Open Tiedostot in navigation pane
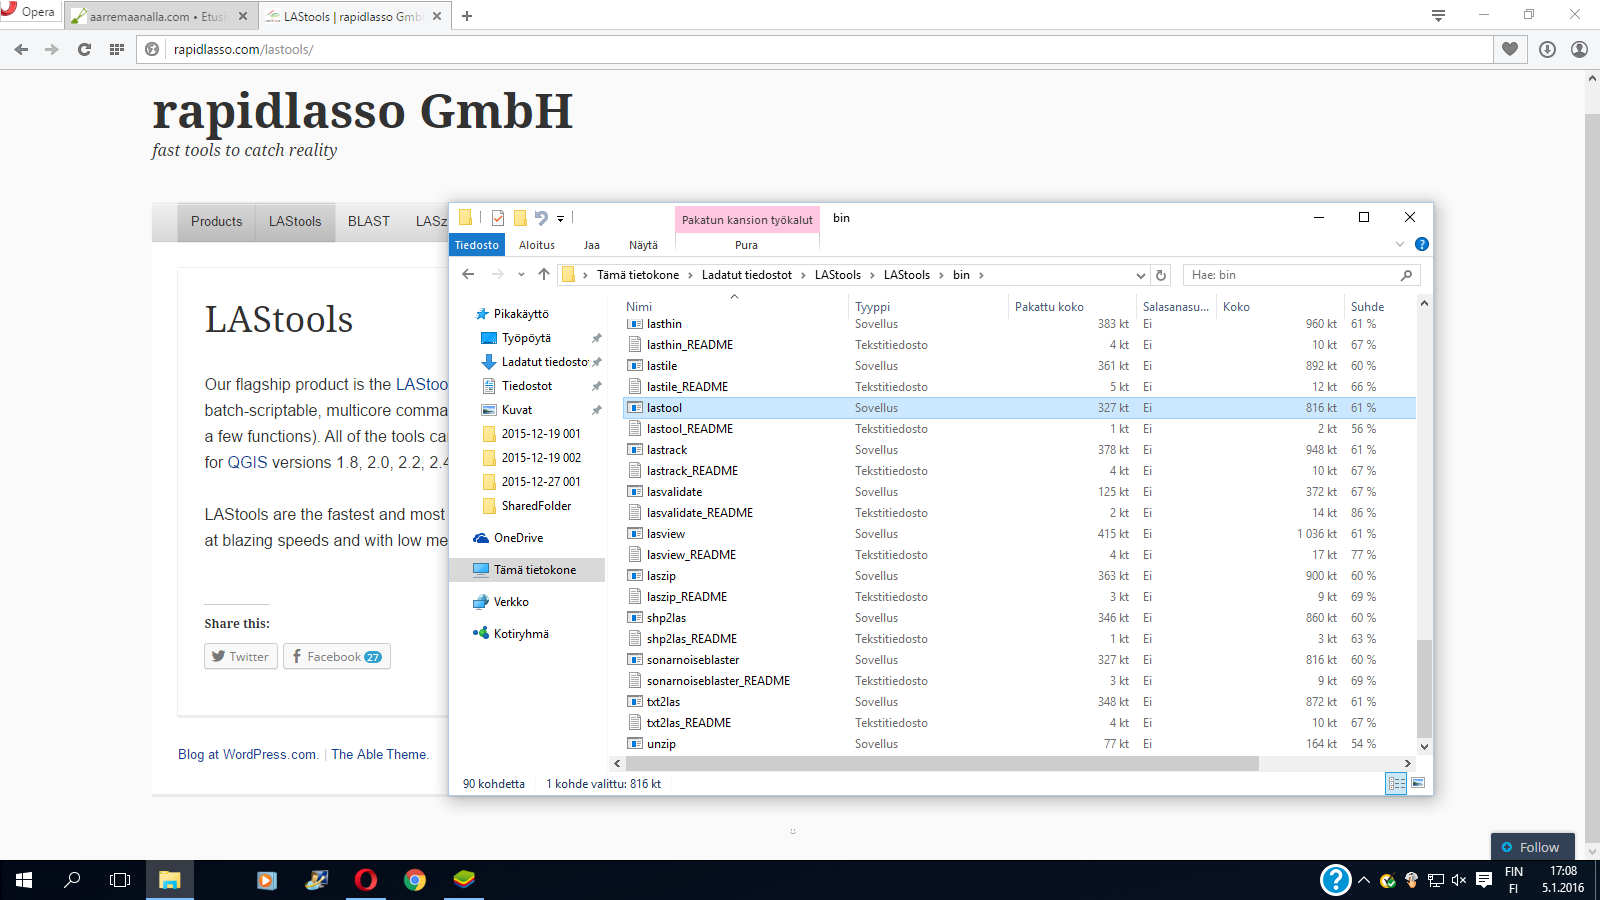 click(527, 386)
